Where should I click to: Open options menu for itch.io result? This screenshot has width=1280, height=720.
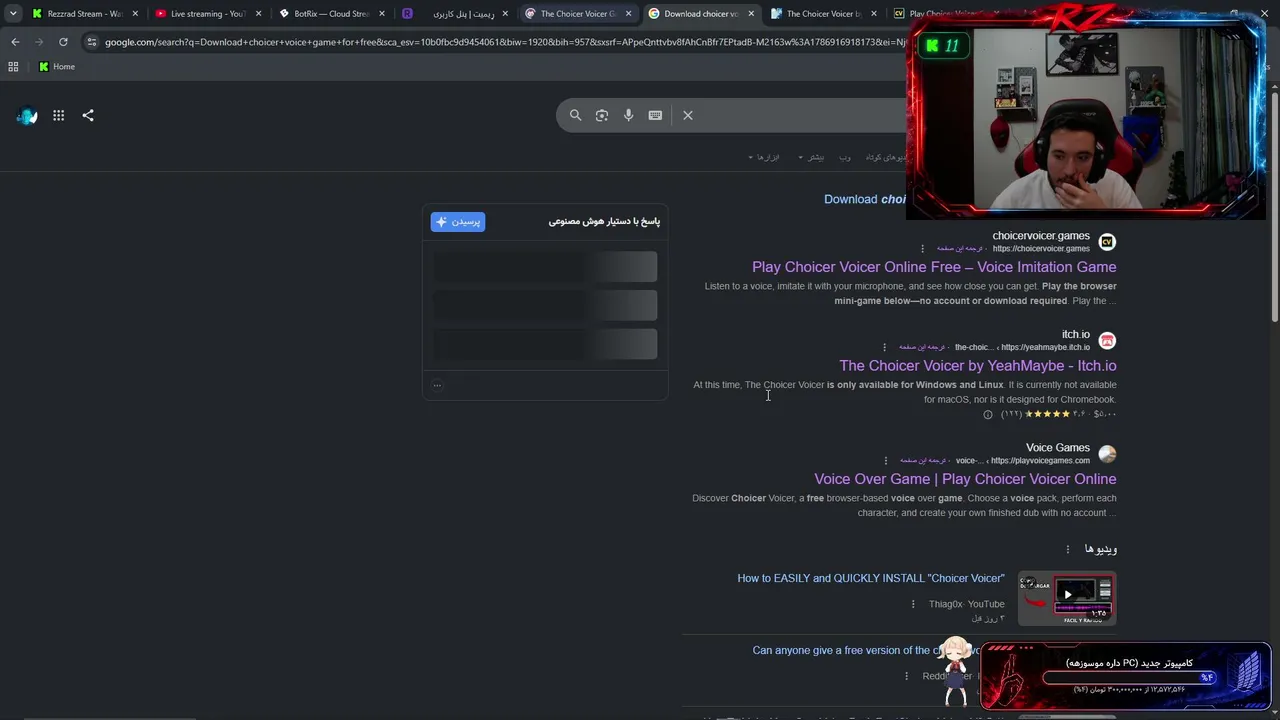point(884,347)
